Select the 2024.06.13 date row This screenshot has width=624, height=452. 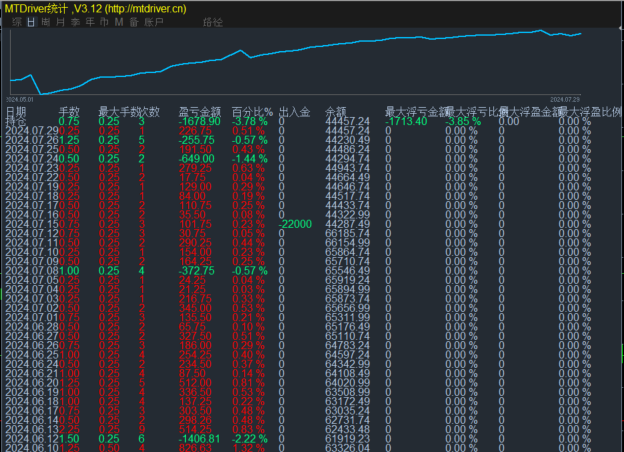[32, 430]
